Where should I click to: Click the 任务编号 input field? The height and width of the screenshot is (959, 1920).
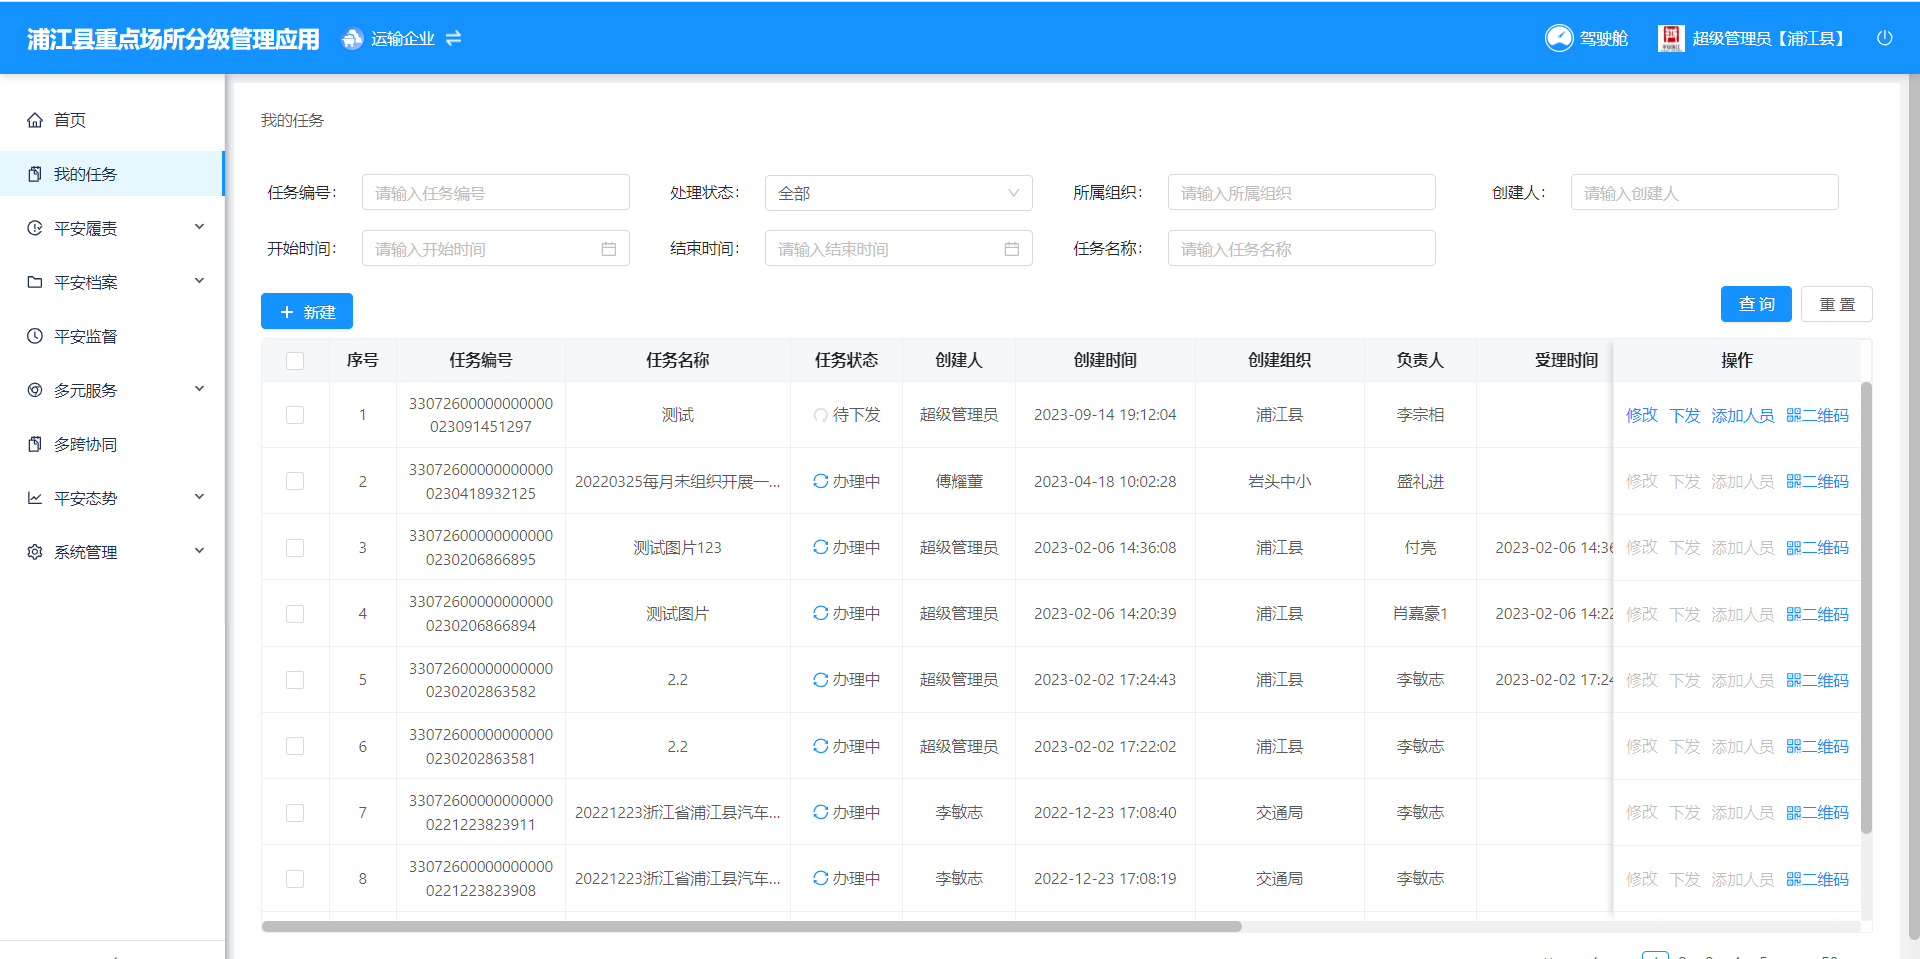coord(495,192)
